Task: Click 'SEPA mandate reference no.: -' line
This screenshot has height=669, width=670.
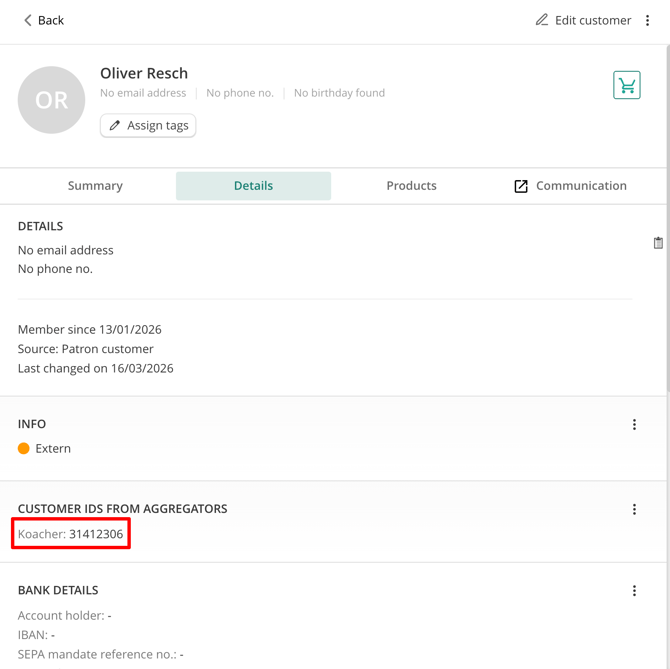Action: [x=100, y=654]
